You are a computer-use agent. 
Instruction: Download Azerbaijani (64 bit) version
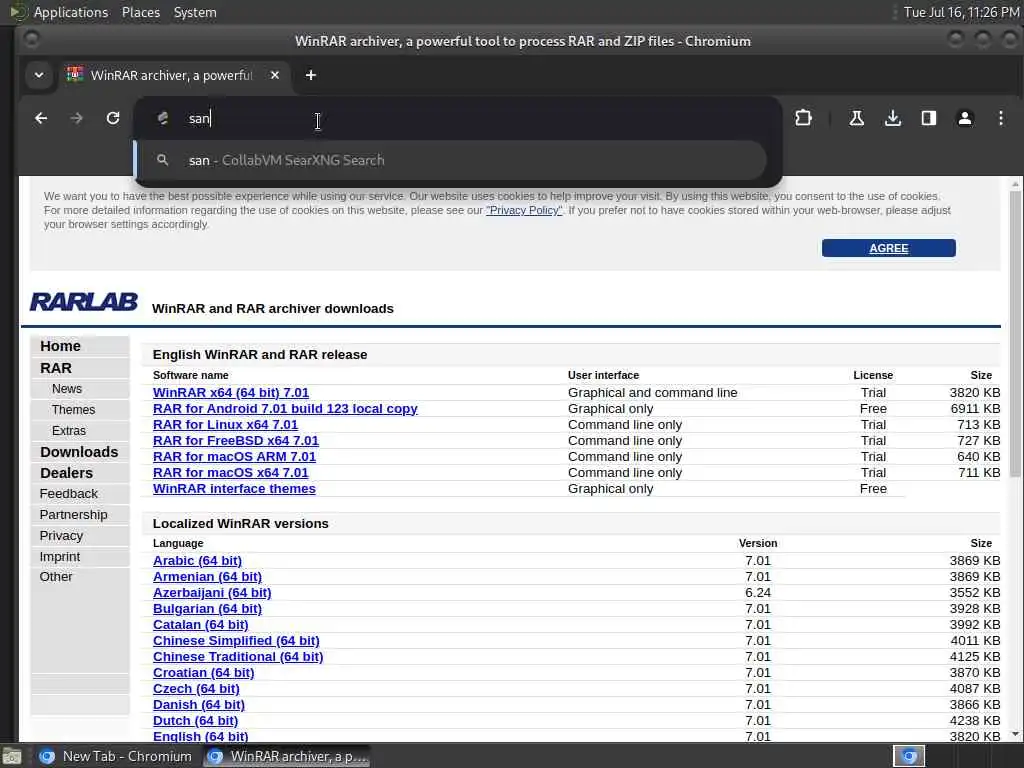point(212,592)
